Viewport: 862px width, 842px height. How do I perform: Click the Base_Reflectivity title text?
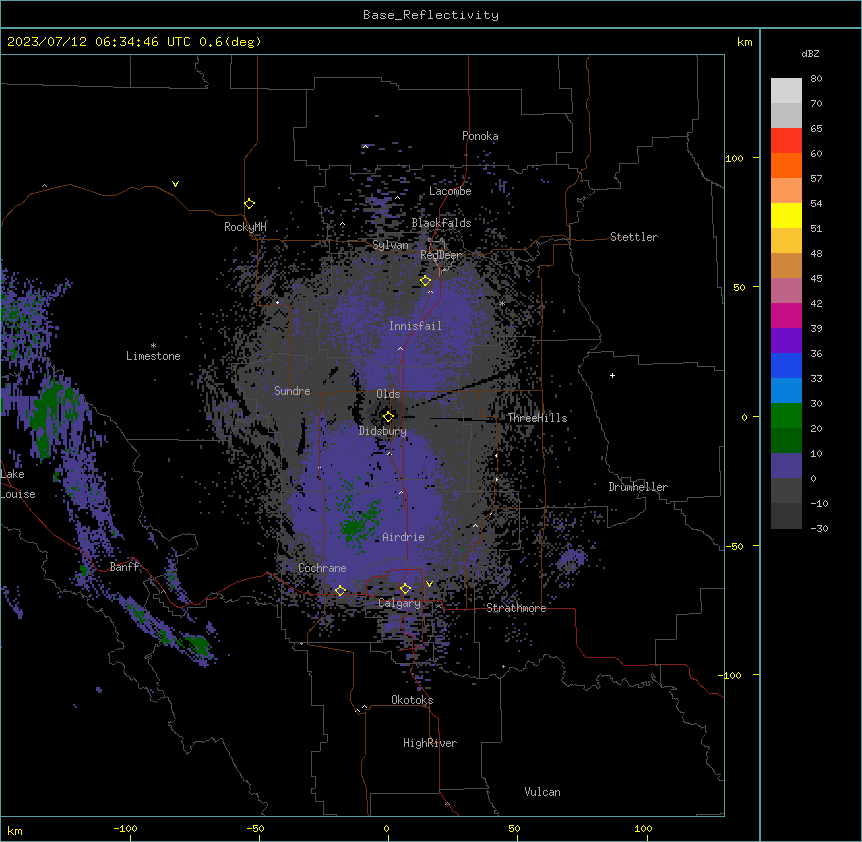pos(431,15)
